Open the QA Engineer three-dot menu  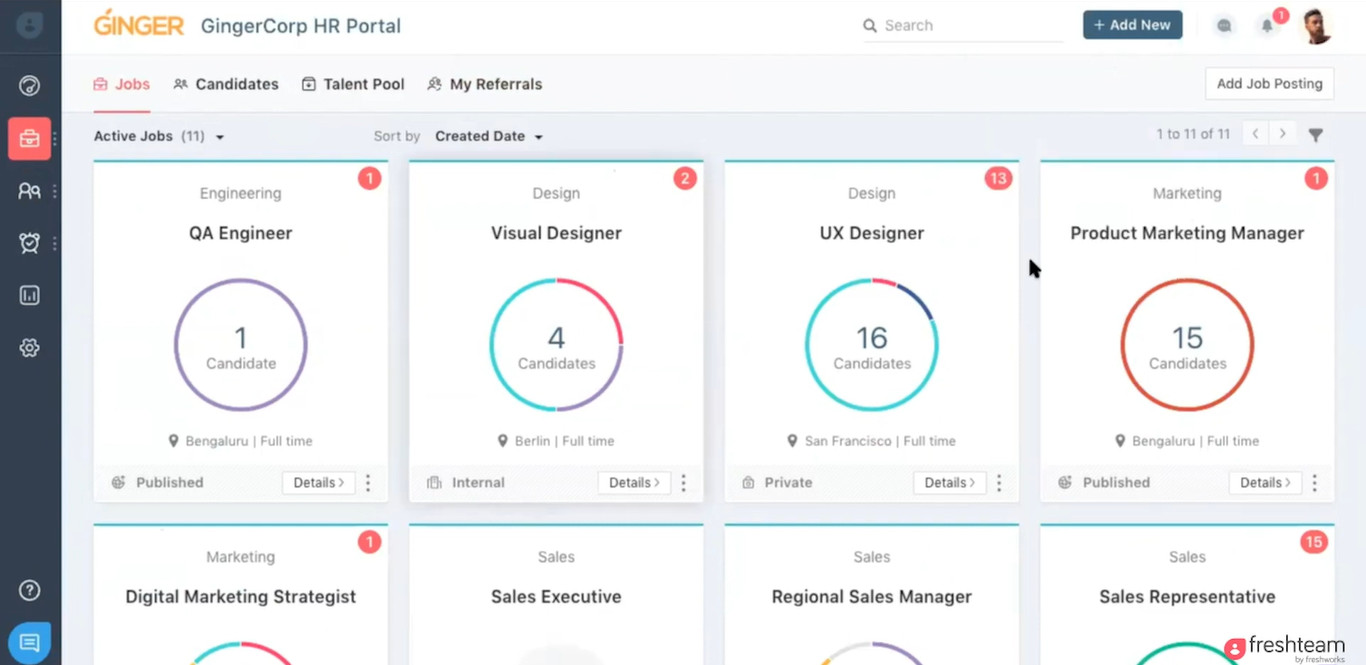point(368,483)
